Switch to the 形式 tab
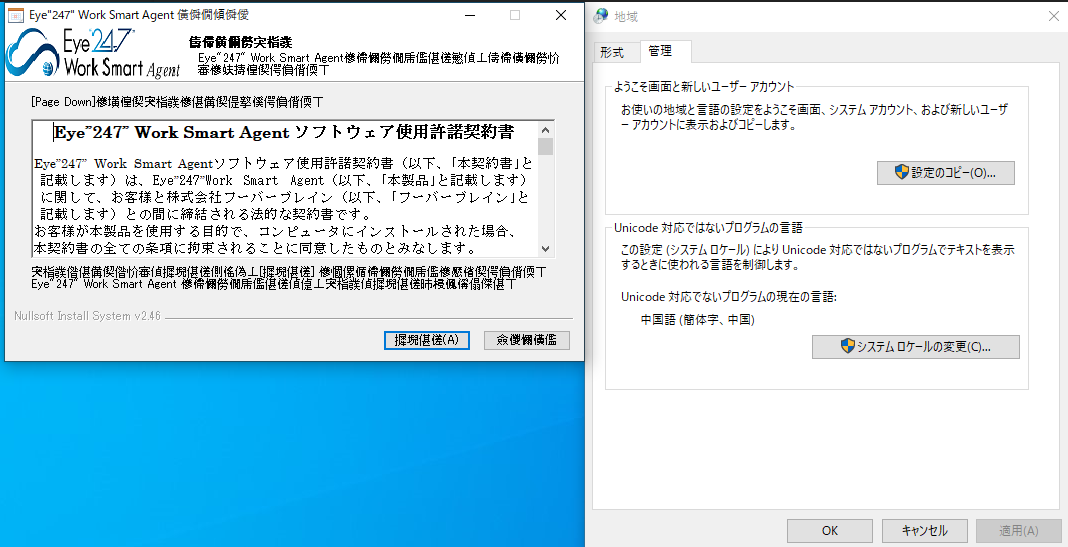 [x=612, y=52]
